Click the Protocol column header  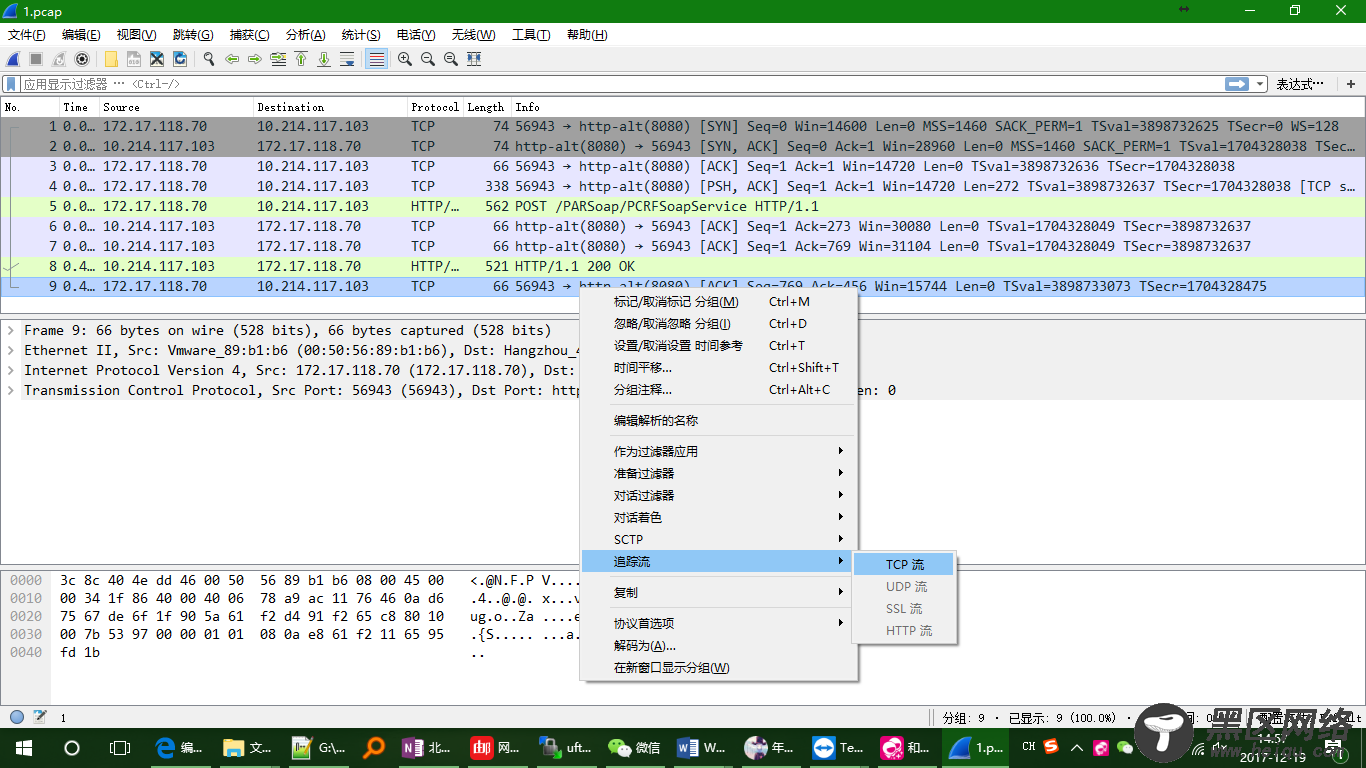(x=435, y=107)
